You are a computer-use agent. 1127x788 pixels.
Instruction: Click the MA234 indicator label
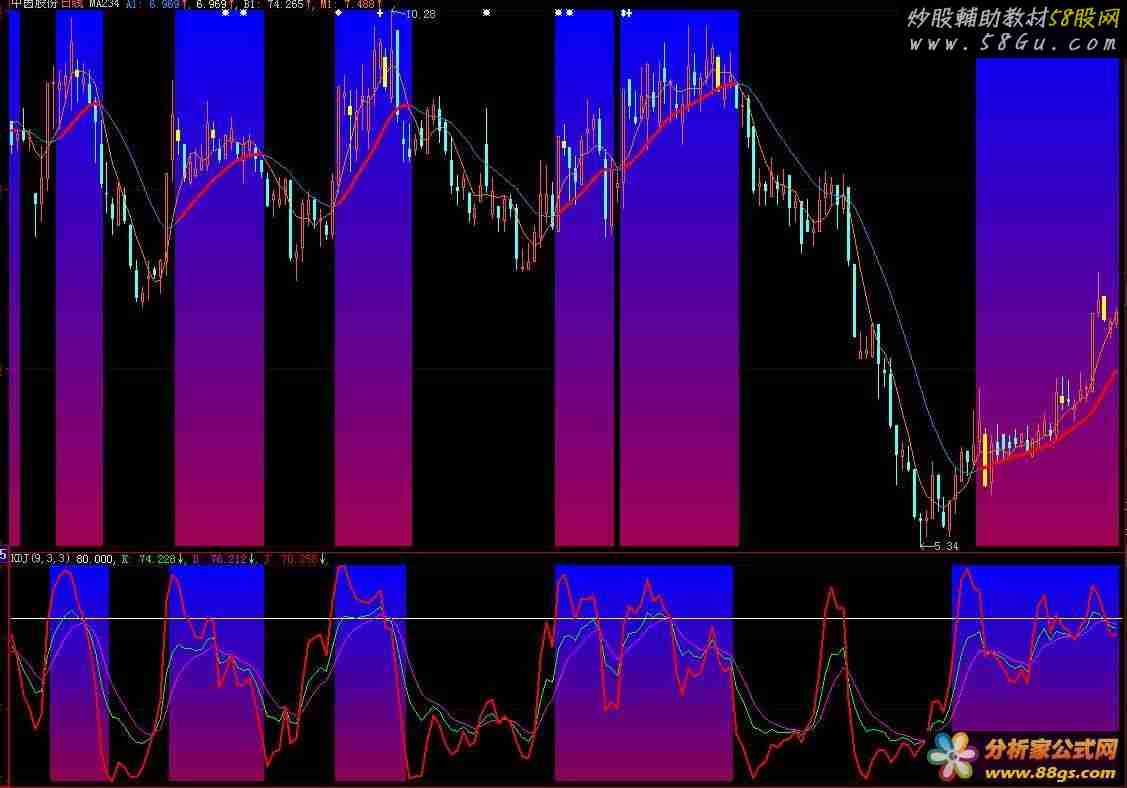point(104,4)
